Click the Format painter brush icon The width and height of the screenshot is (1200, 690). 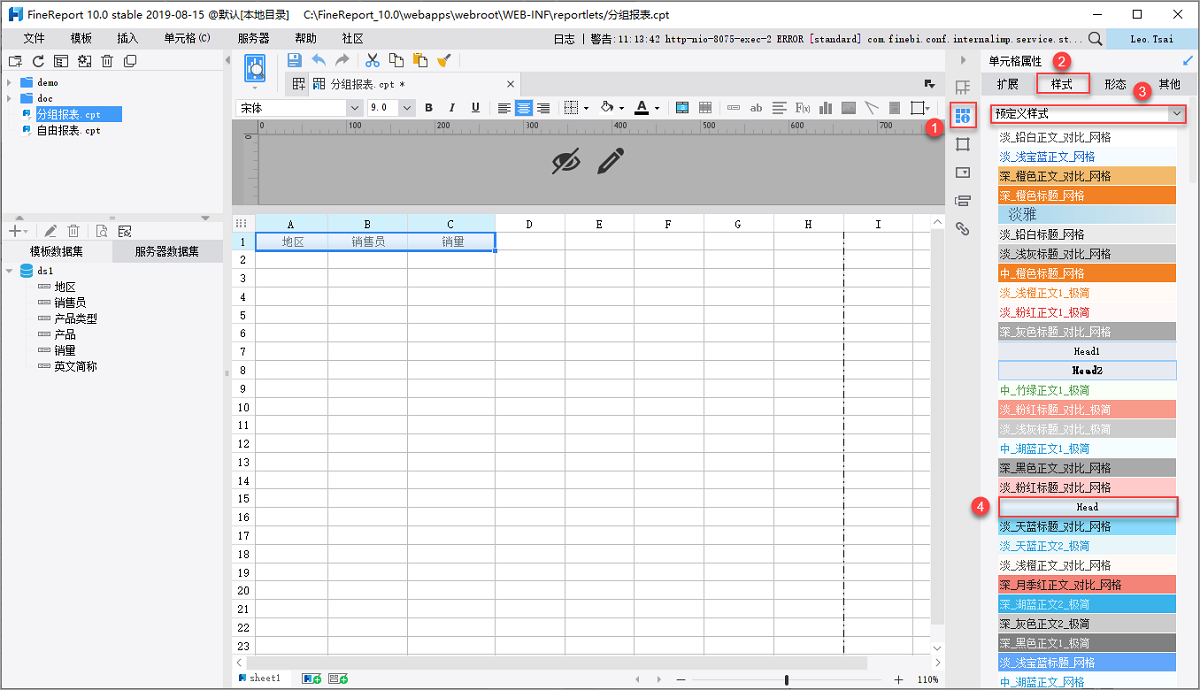(x=444, y=60)
